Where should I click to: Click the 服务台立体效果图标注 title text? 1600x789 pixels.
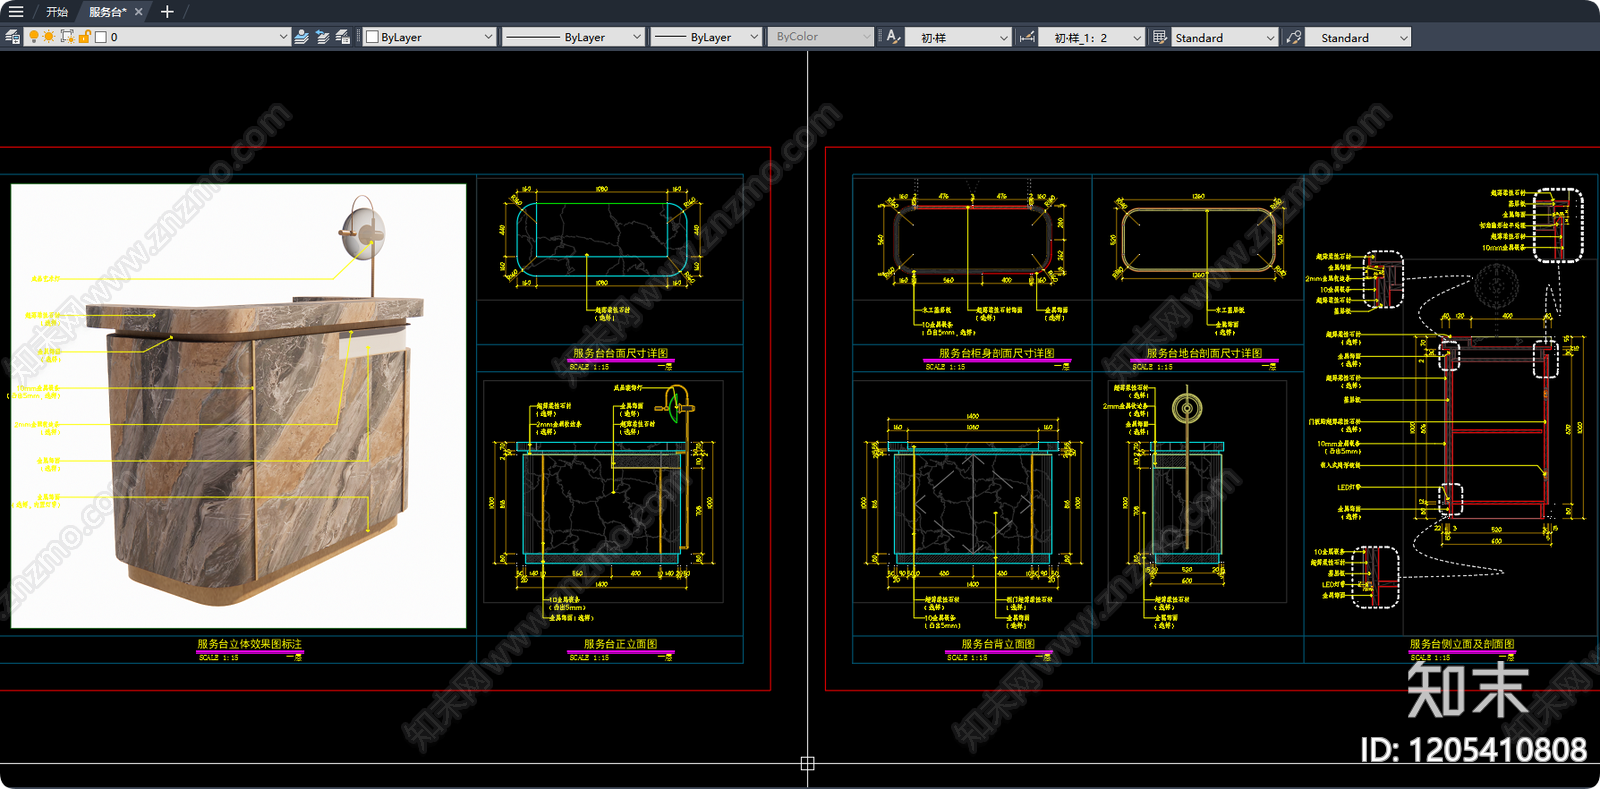click(249, 644)
